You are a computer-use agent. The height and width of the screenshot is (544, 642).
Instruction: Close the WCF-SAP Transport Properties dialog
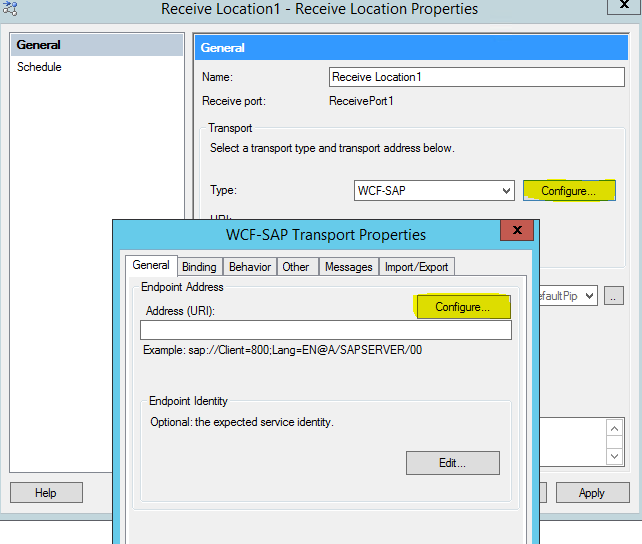517,230
